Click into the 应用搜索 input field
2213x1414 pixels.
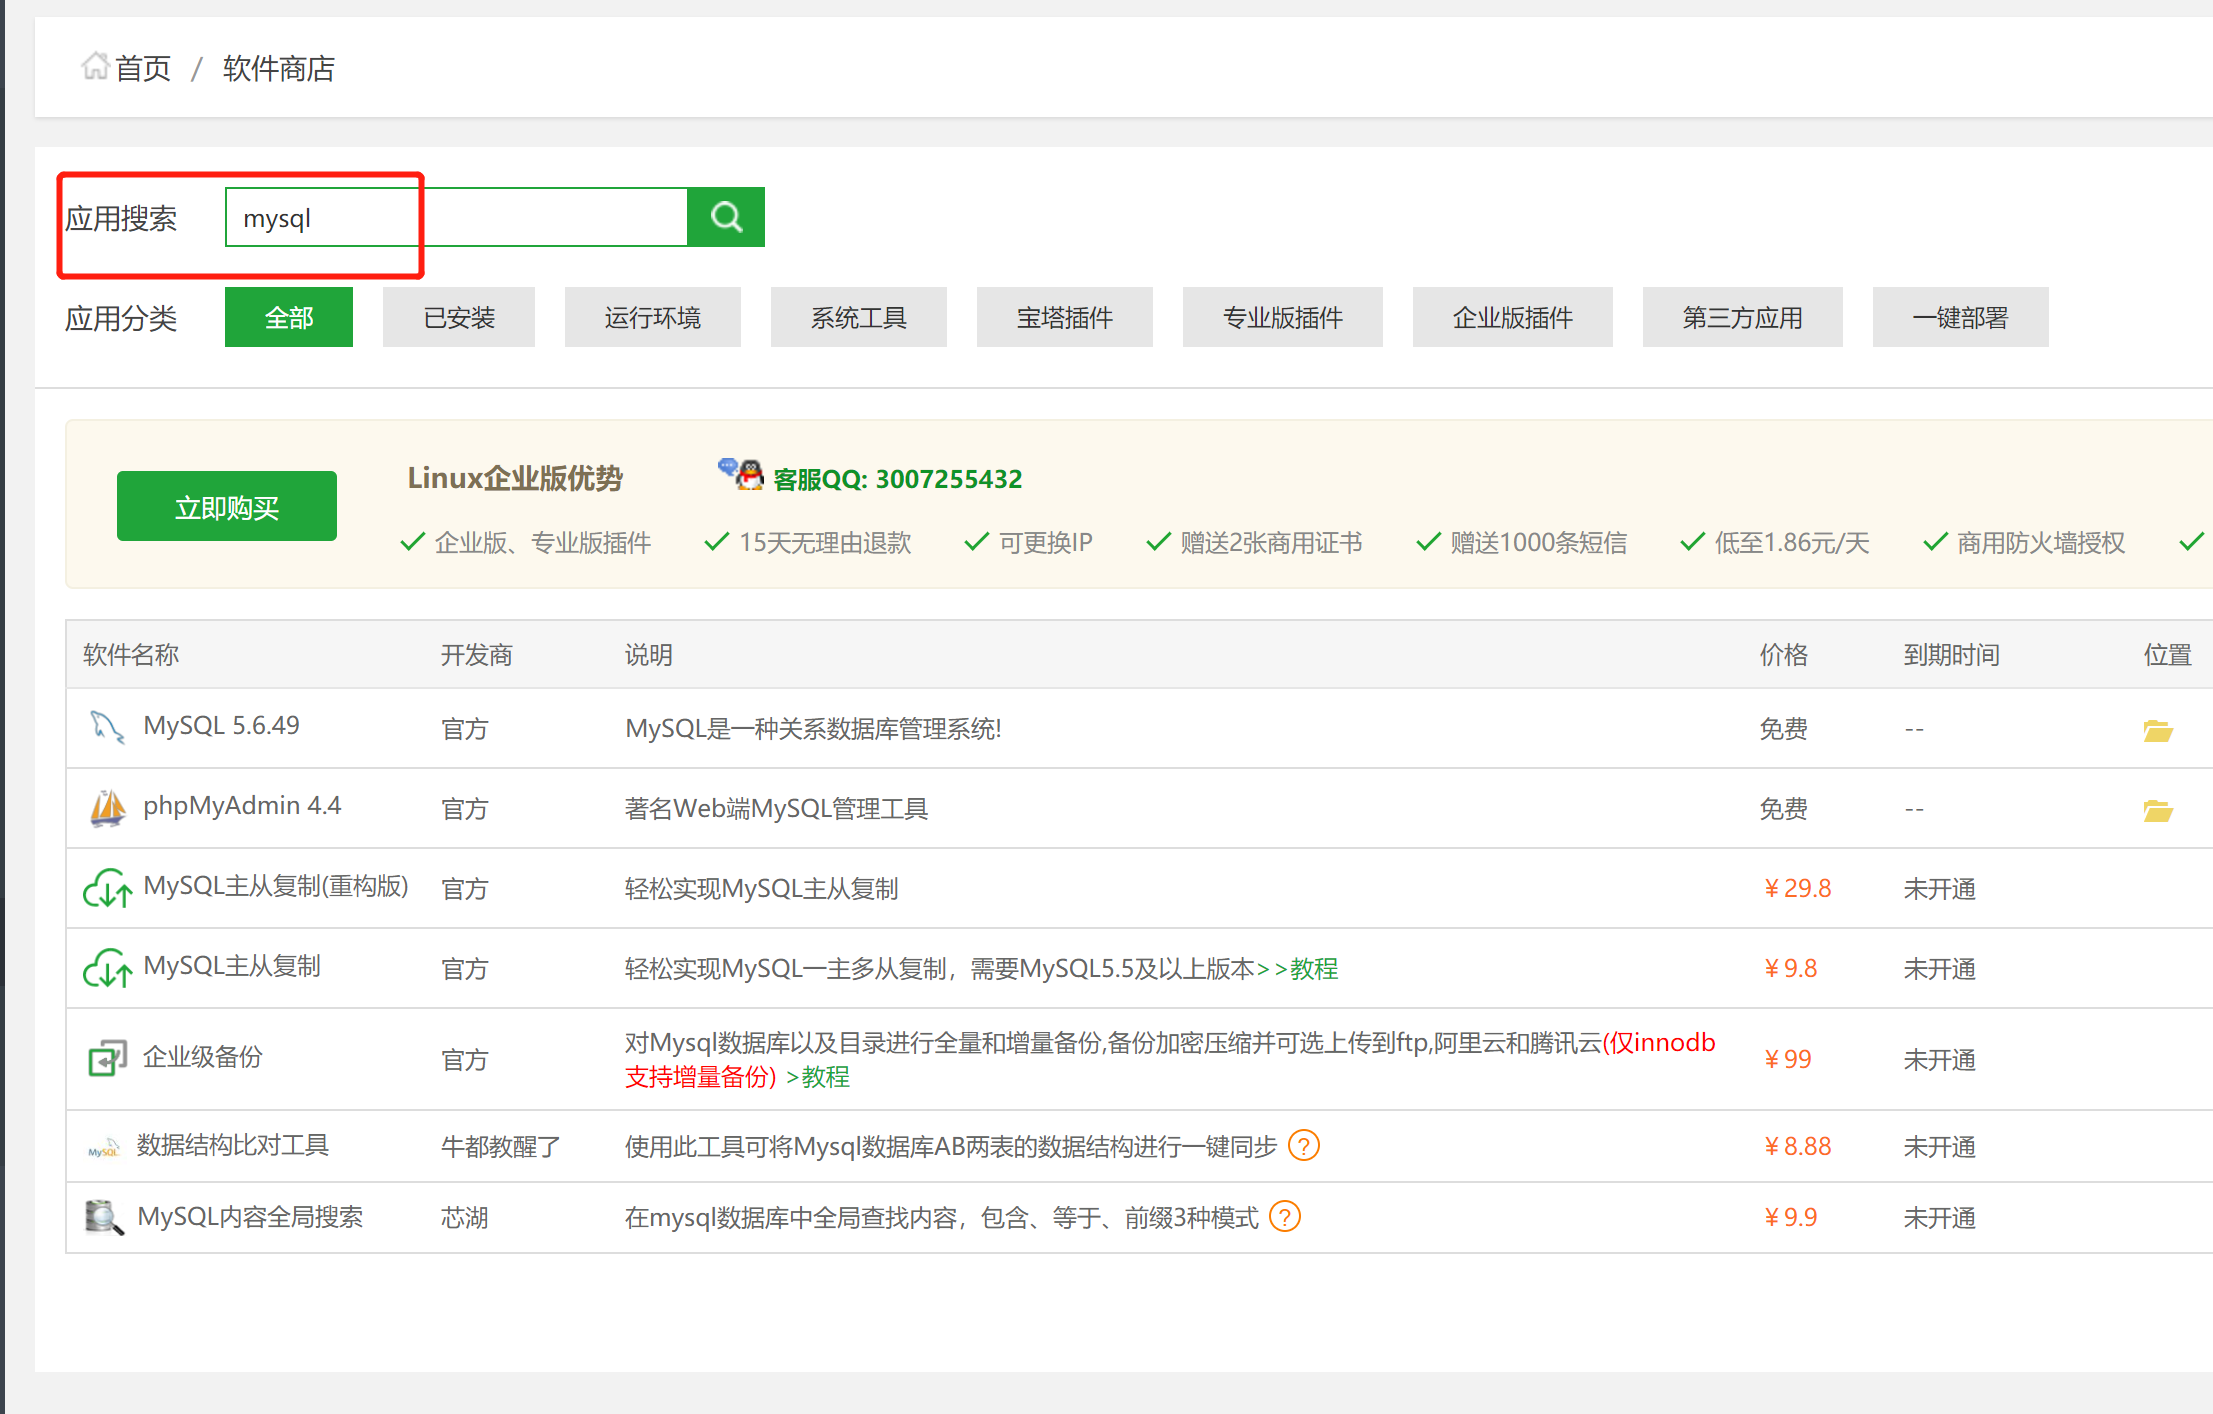coord(457,217)
